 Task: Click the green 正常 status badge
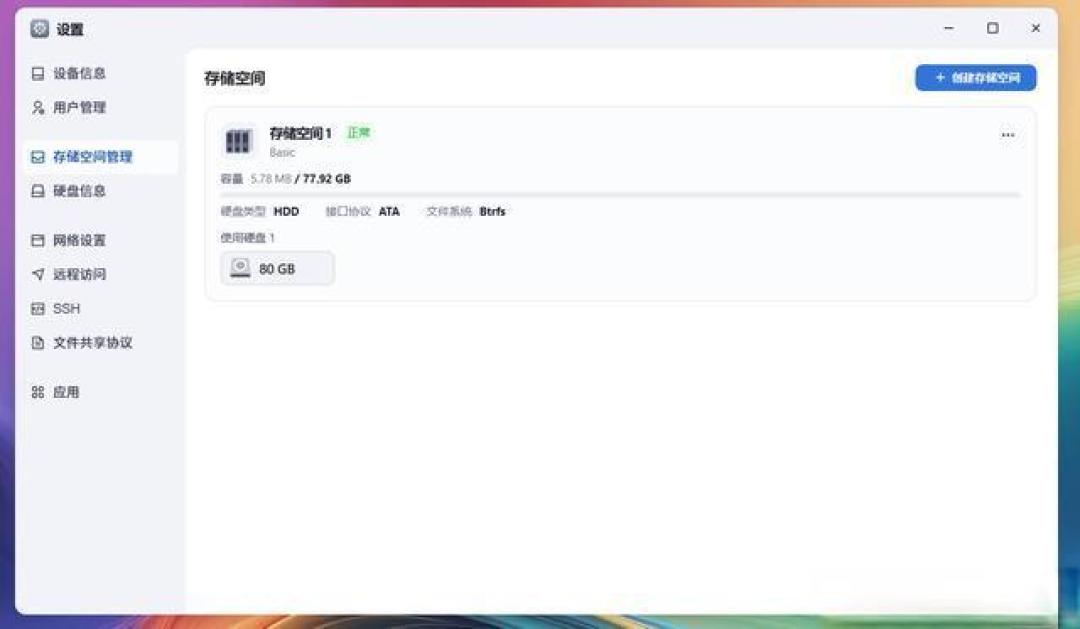tap(359, 132)
